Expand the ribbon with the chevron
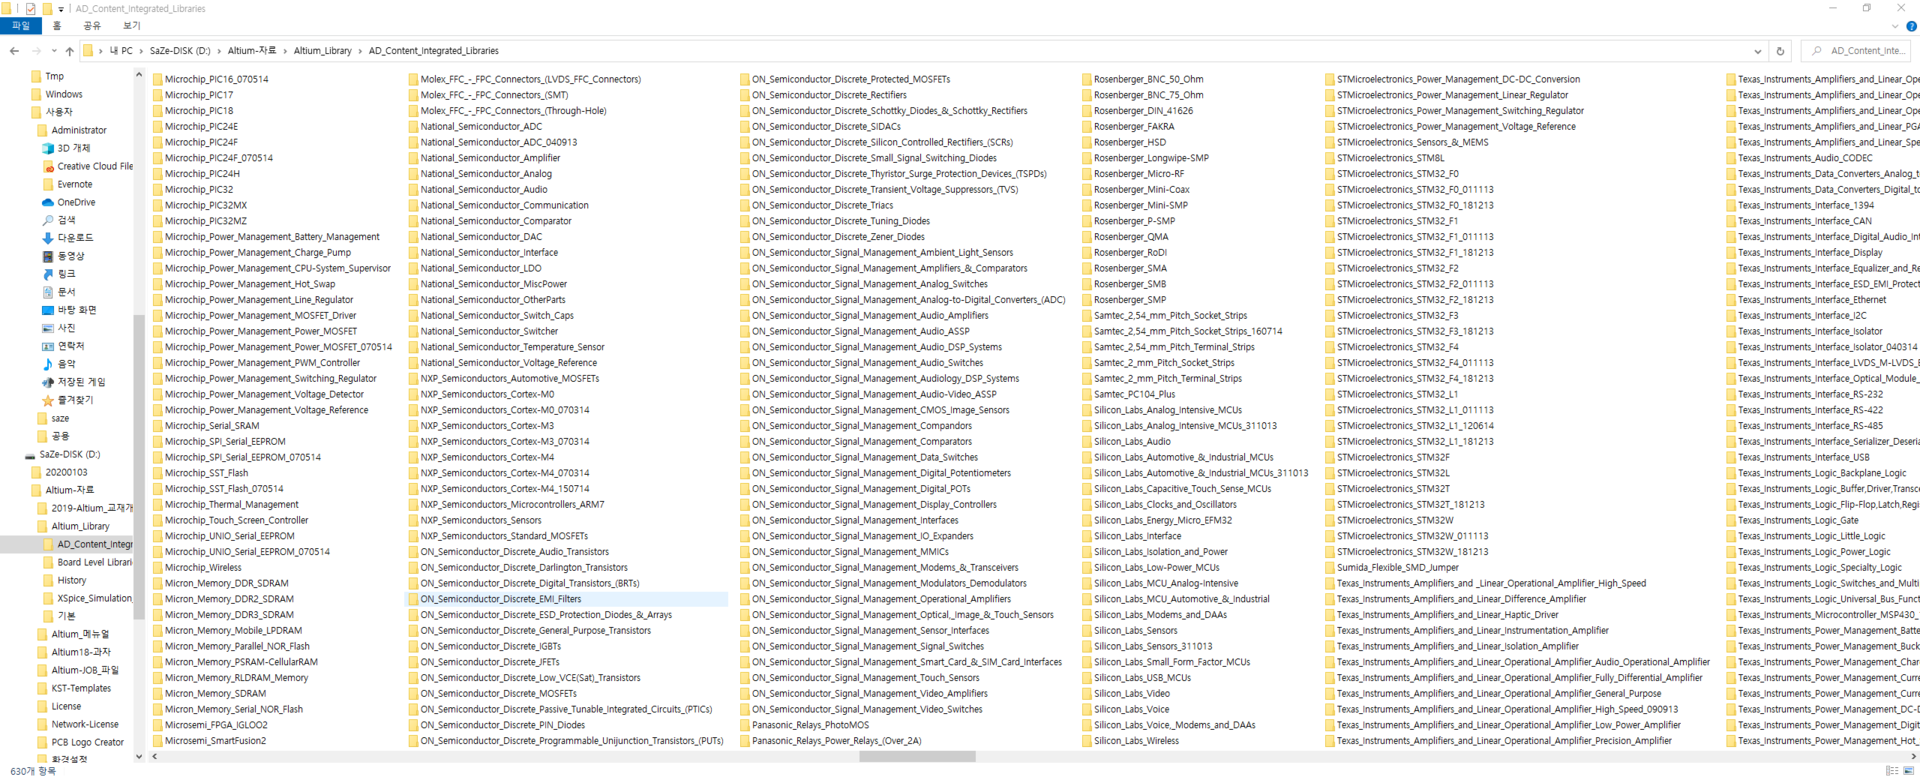Screen dimensions: 1920x780 click(x=1896, y=26)
